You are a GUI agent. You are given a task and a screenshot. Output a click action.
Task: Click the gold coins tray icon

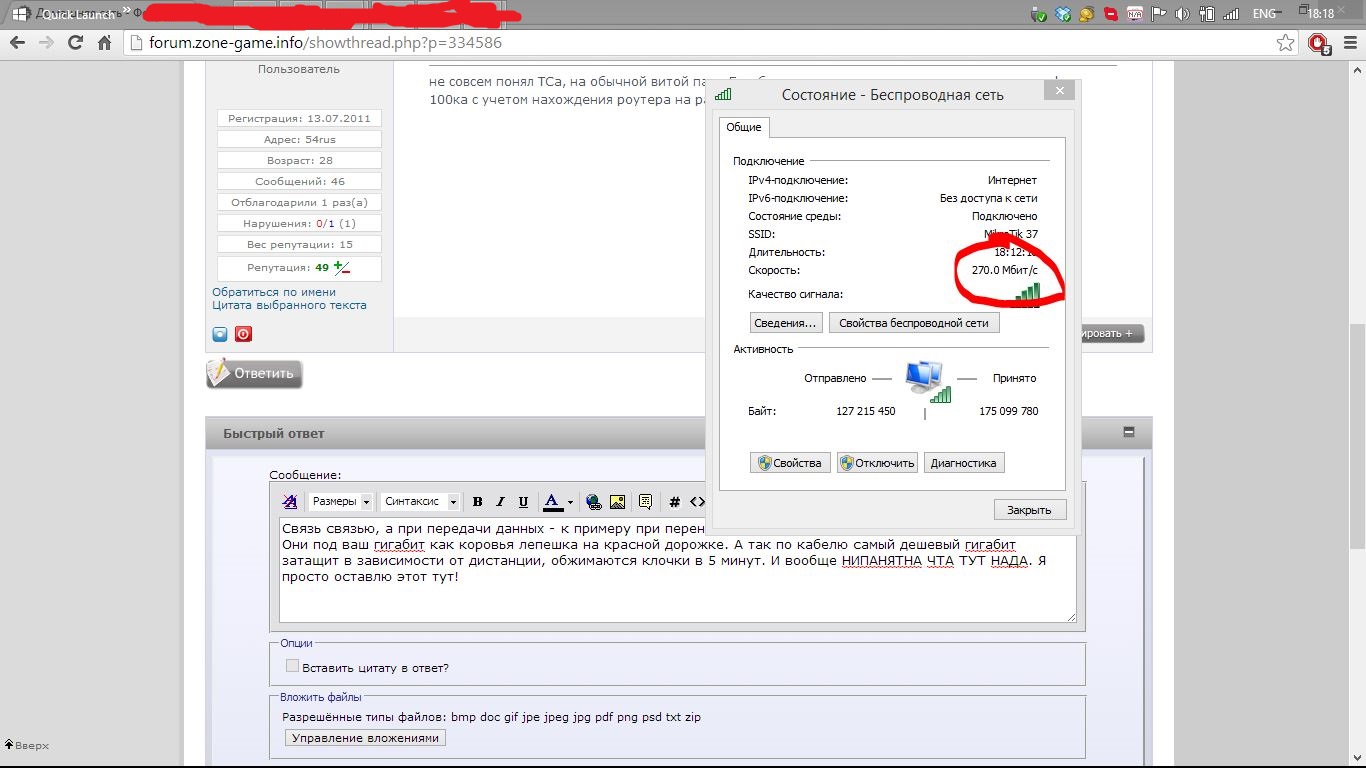(x=1087, y=14)
